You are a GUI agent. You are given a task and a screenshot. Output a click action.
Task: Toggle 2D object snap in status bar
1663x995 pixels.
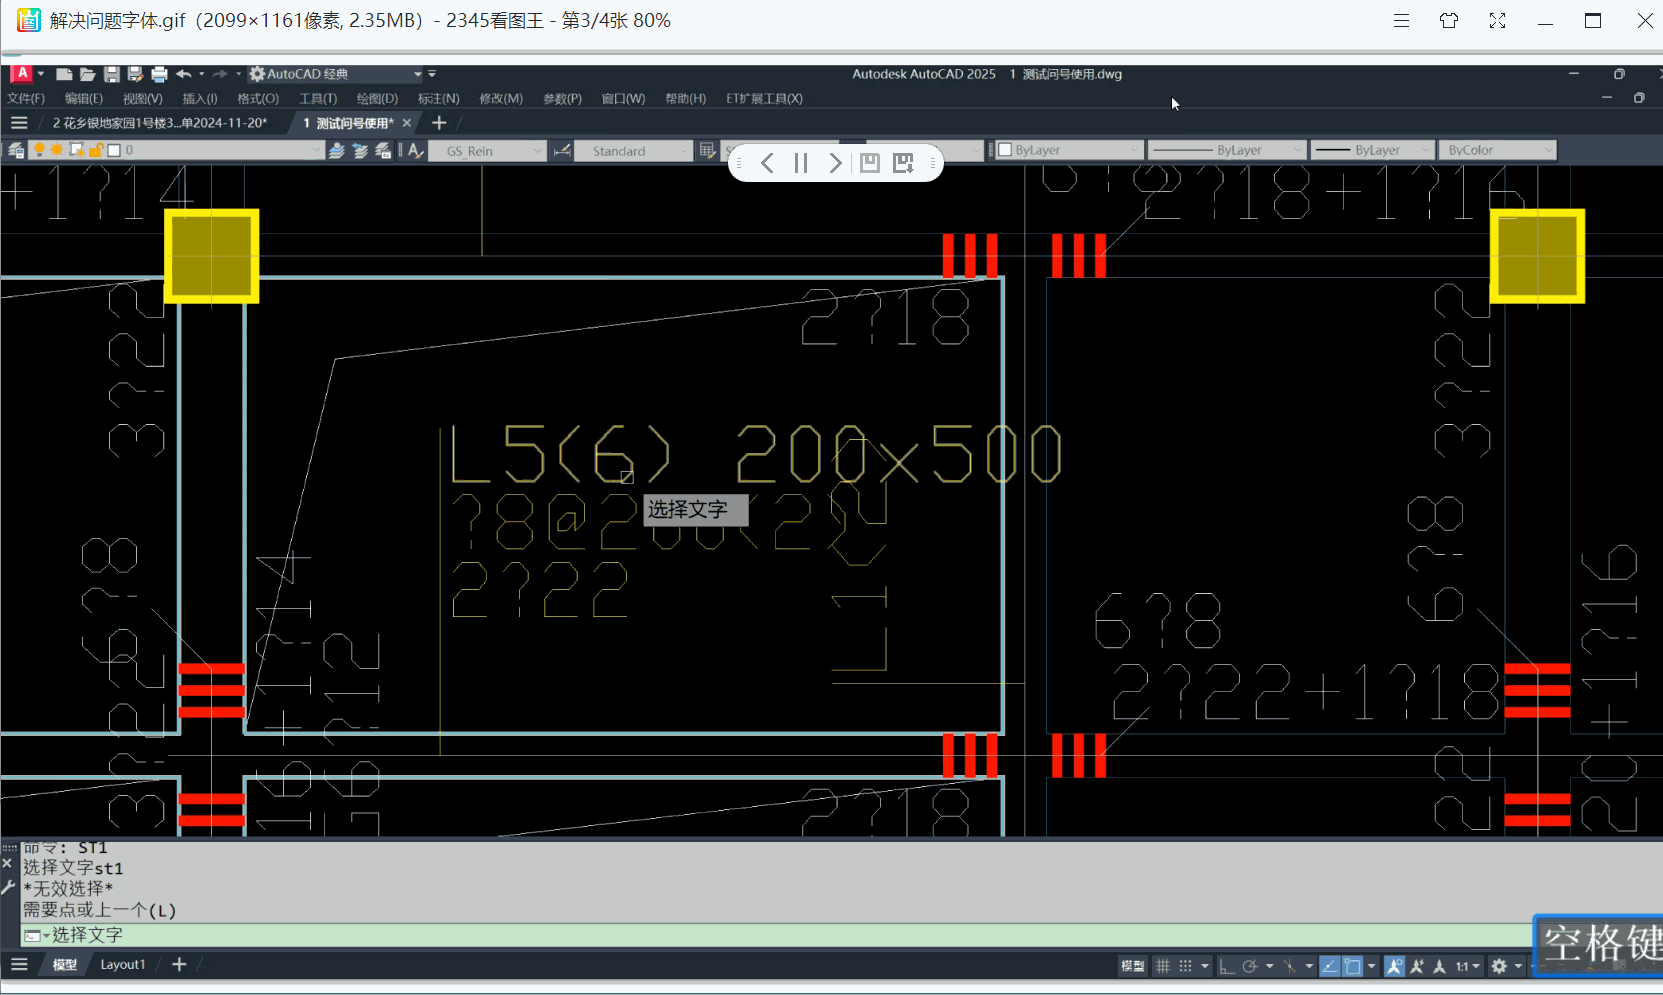[1352, 965]
